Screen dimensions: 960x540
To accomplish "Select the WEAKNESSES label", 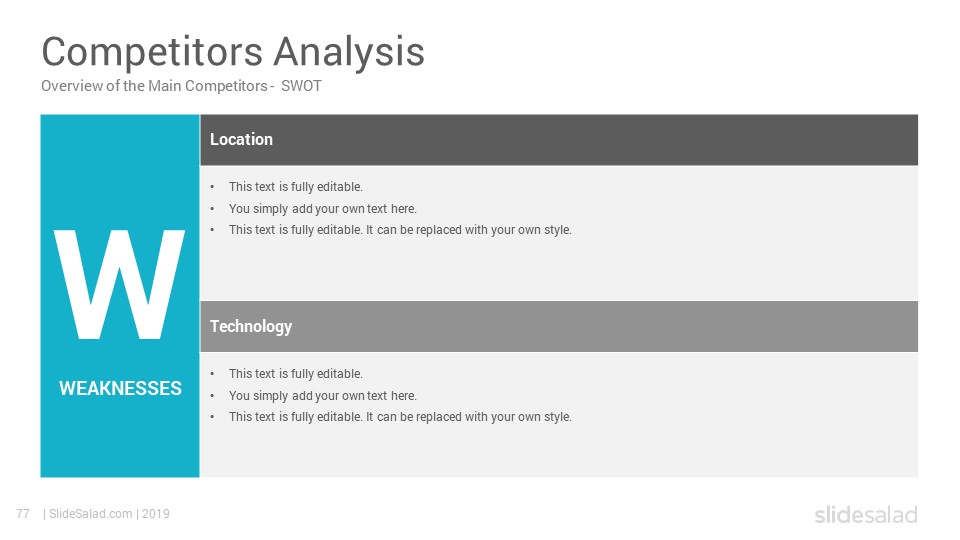I will coord(121,388).
